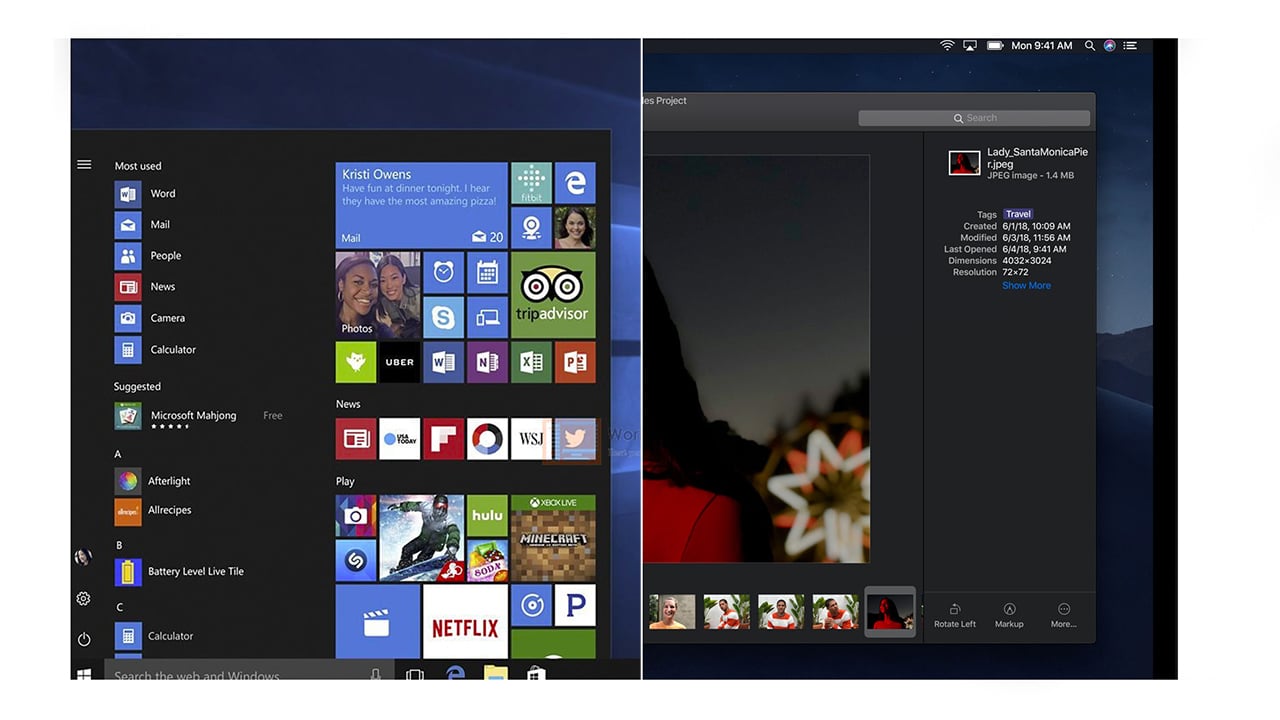Open the Uber tile
The image size is (1280, 720).
tap(399, 362)
